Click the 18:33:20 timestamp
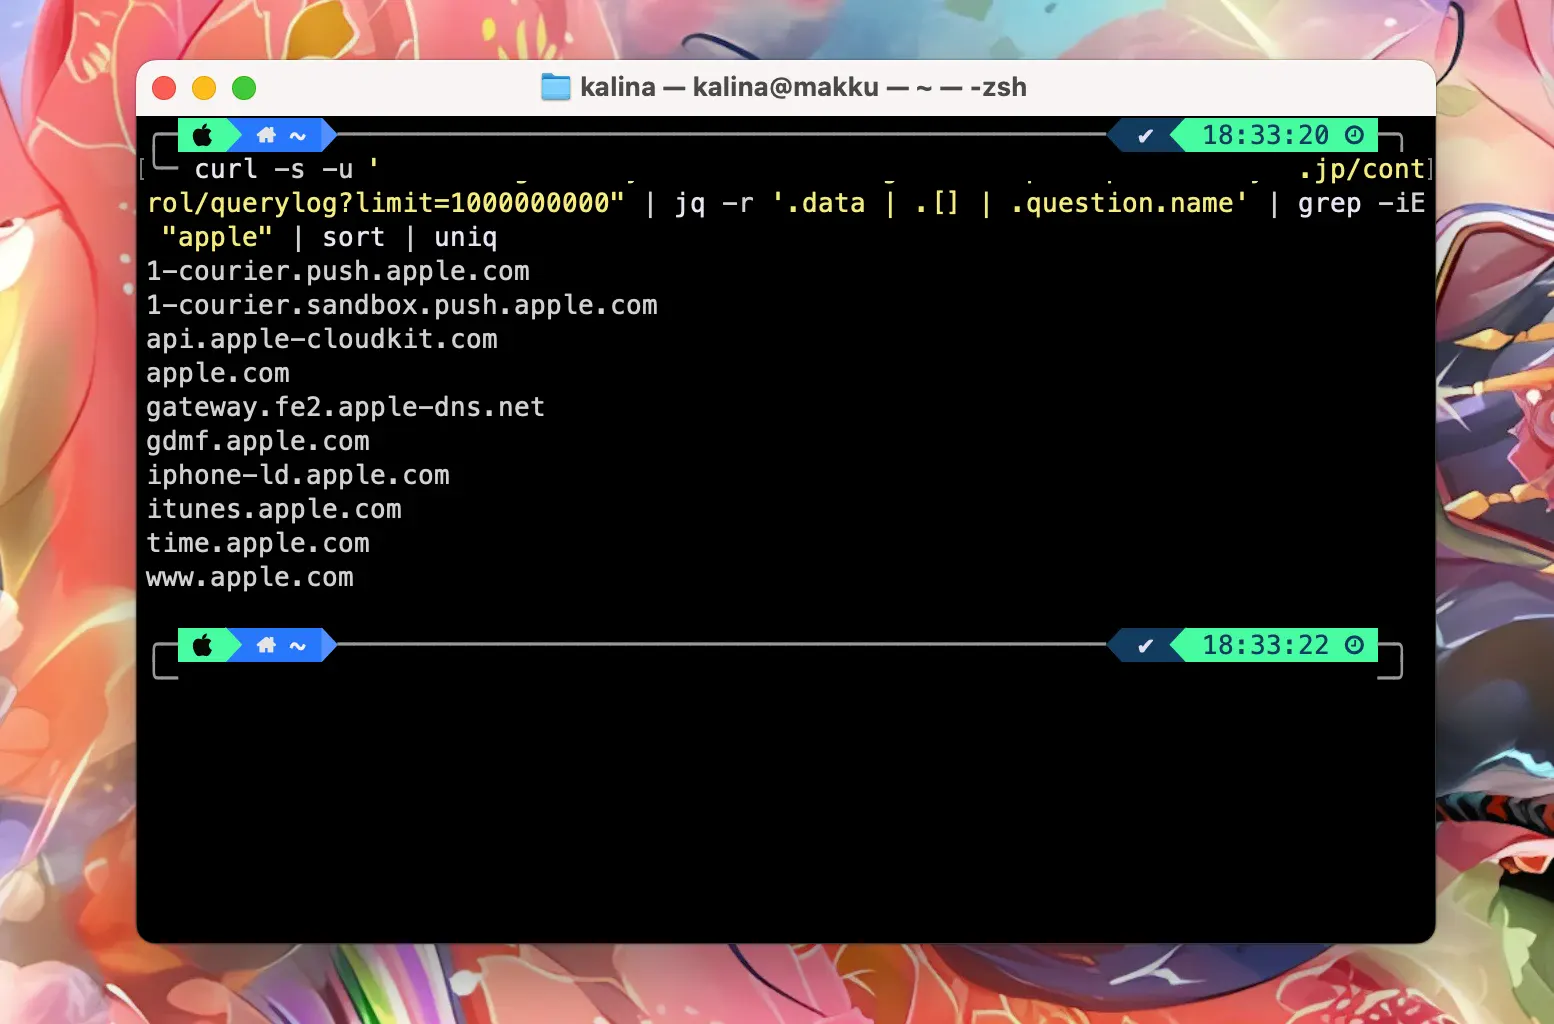 [1265, 135]
